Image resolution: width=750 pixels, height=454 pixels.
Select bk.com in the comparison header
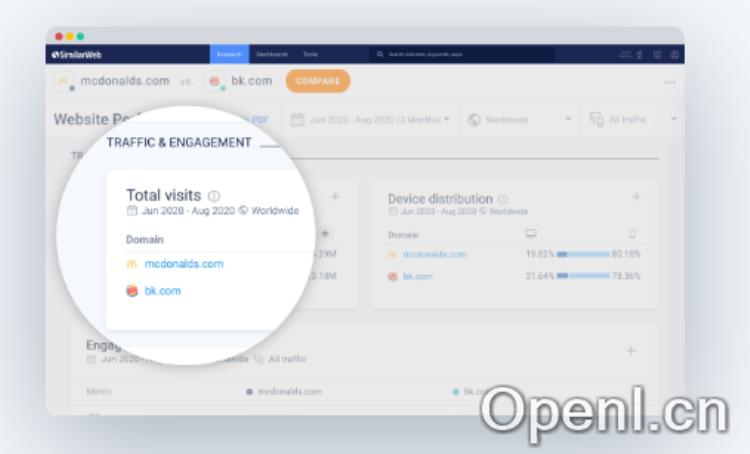(252, 81)
